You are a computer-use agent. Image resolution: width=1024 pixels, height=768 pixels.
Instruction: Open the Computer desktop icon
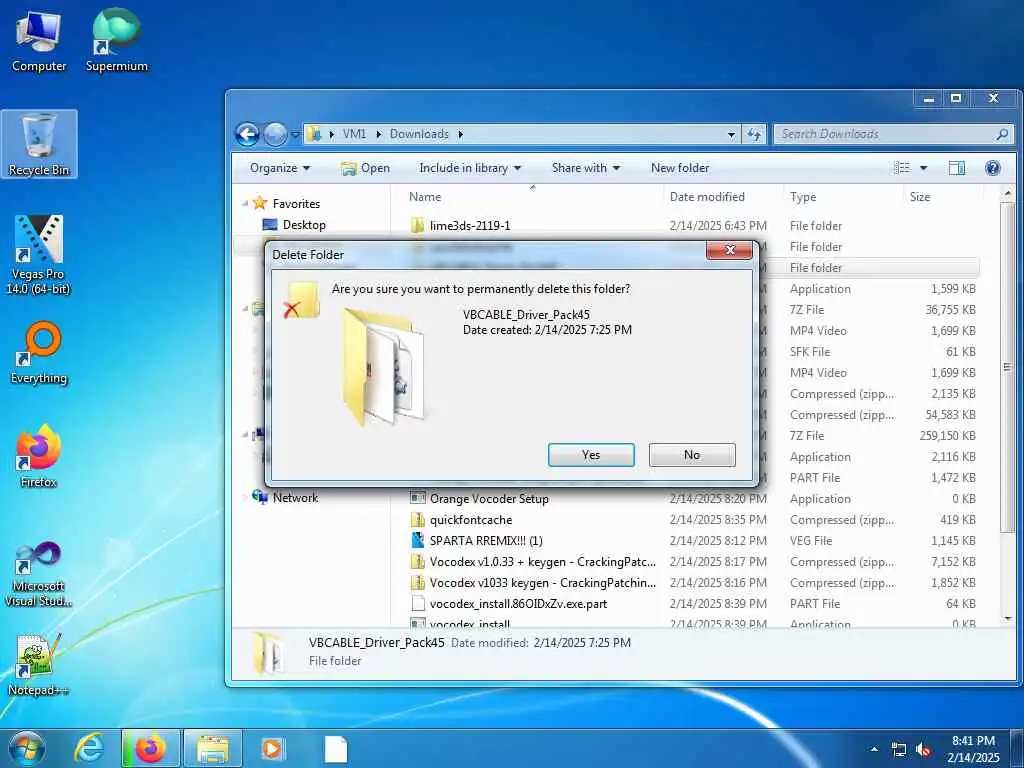[39, 41]
